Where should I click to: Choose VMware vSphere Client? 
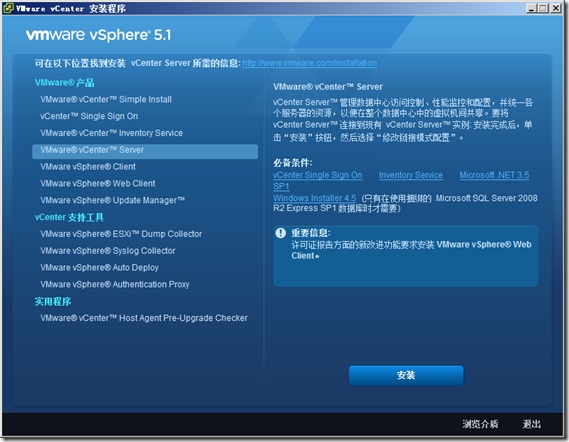88,167
